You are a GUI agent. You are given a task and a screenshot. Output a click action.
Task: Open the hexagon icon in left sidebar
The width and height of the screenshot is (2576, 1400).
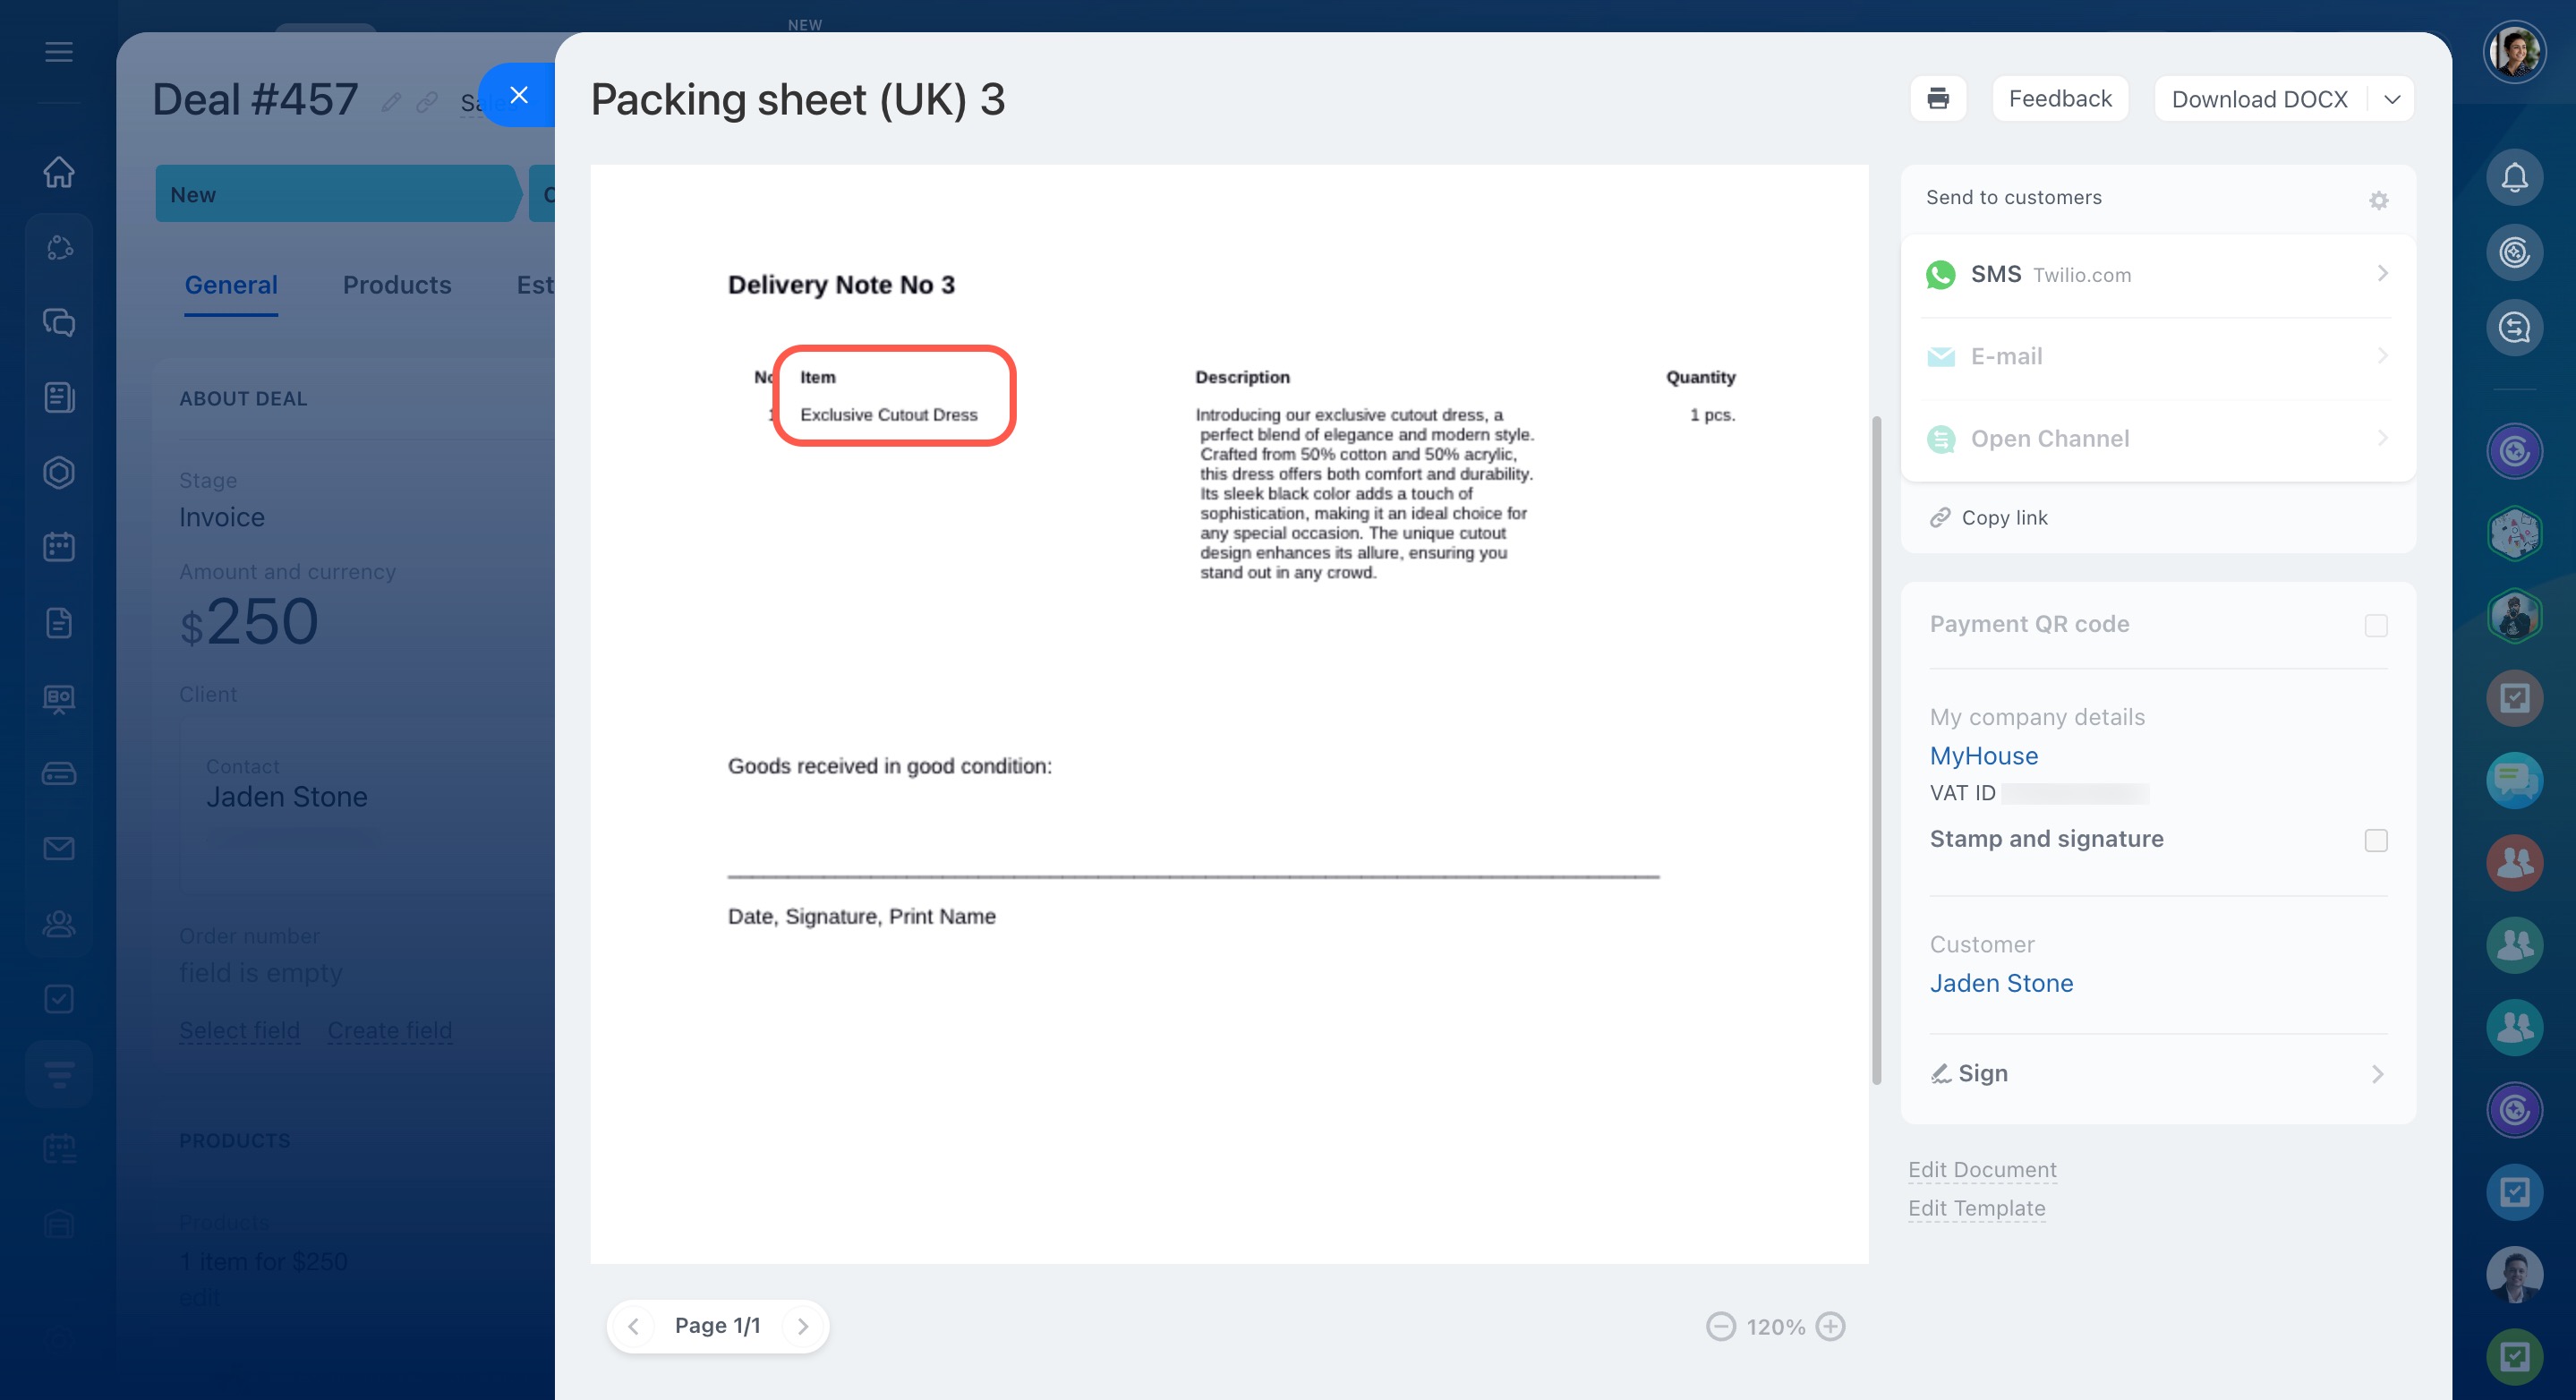(59, 472)
